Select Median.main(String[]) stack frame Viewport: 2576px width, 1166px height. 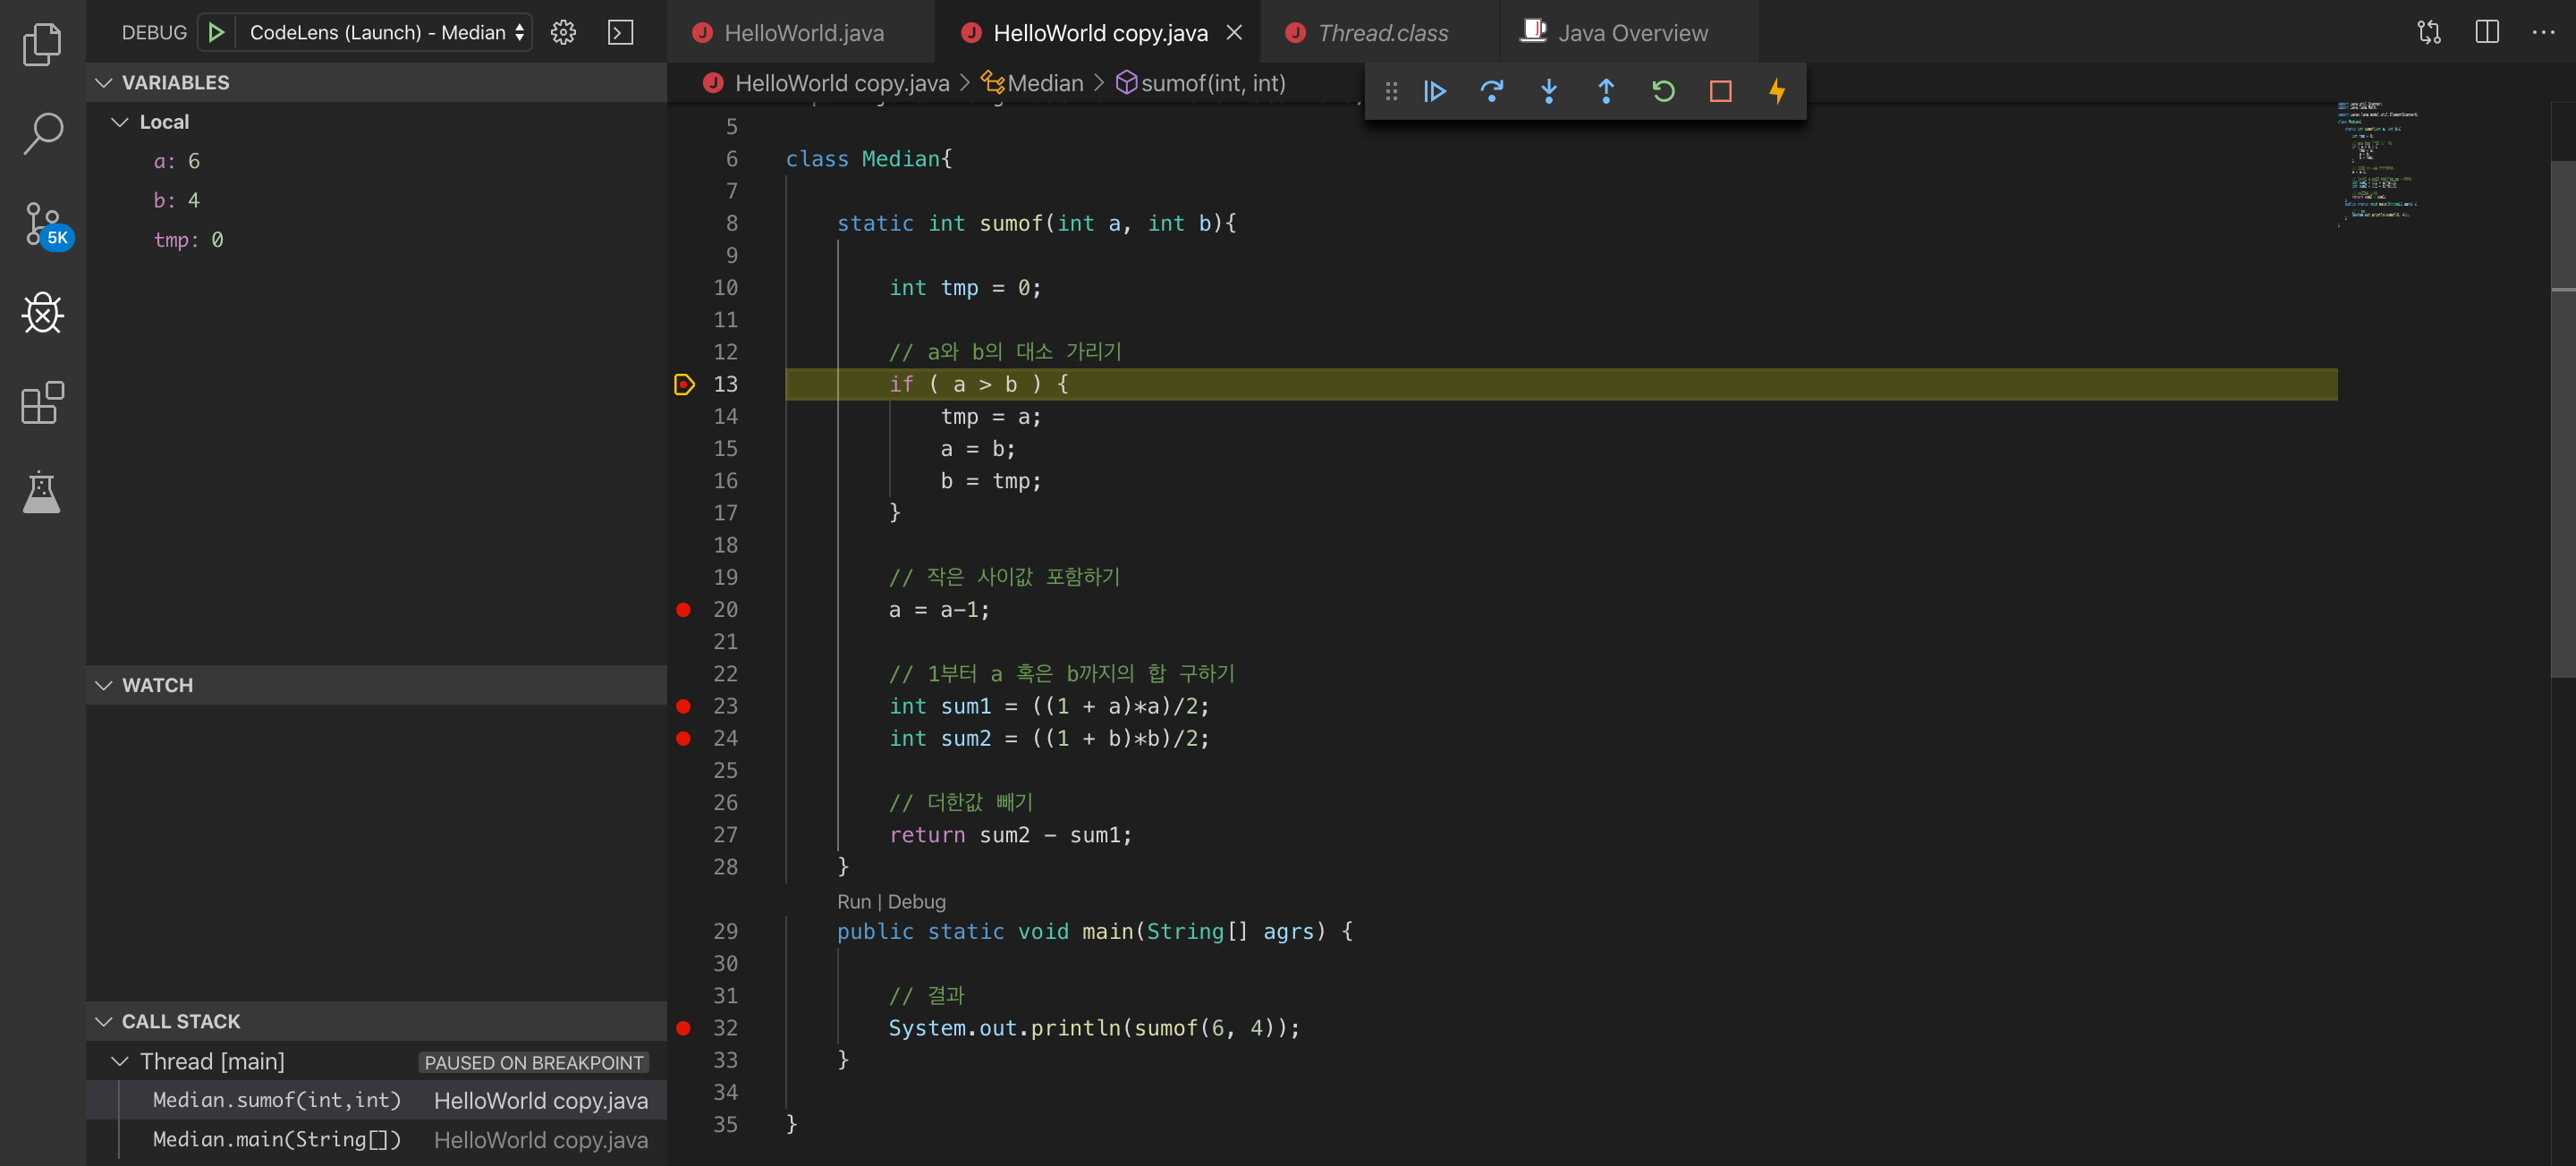tap(376, 1140)
